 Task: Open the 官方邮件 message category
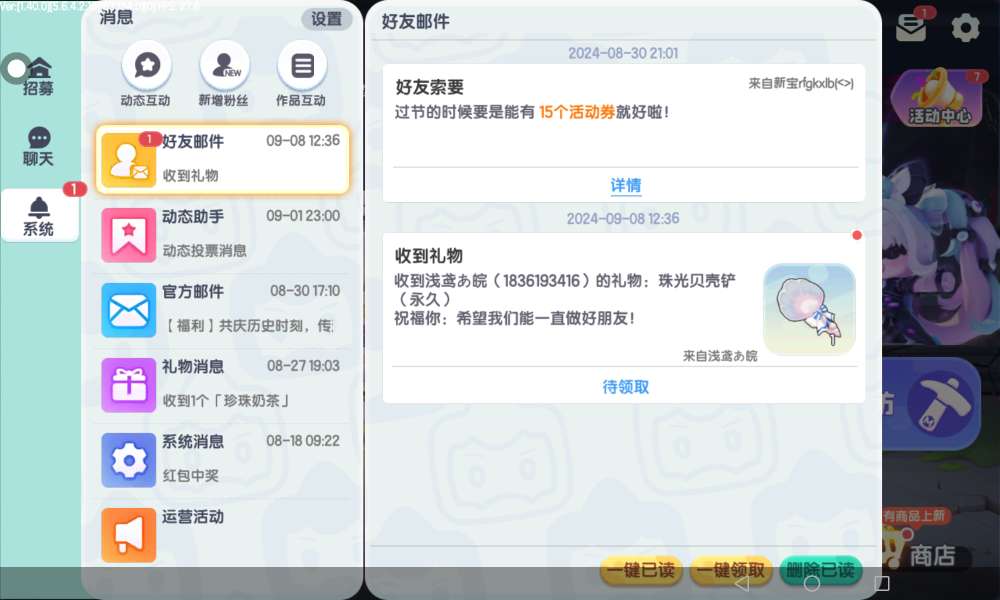[223, 310]
